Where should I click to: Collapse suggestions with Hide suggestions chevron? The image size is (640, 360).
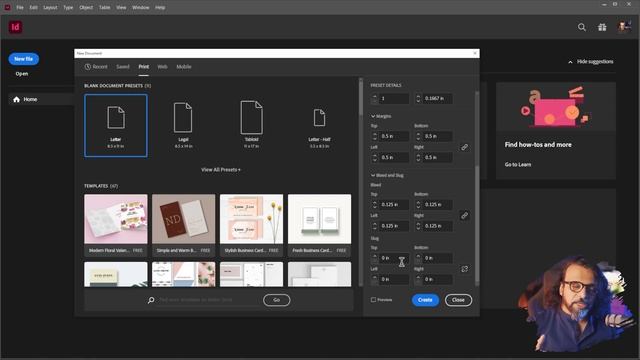[570, 62]
